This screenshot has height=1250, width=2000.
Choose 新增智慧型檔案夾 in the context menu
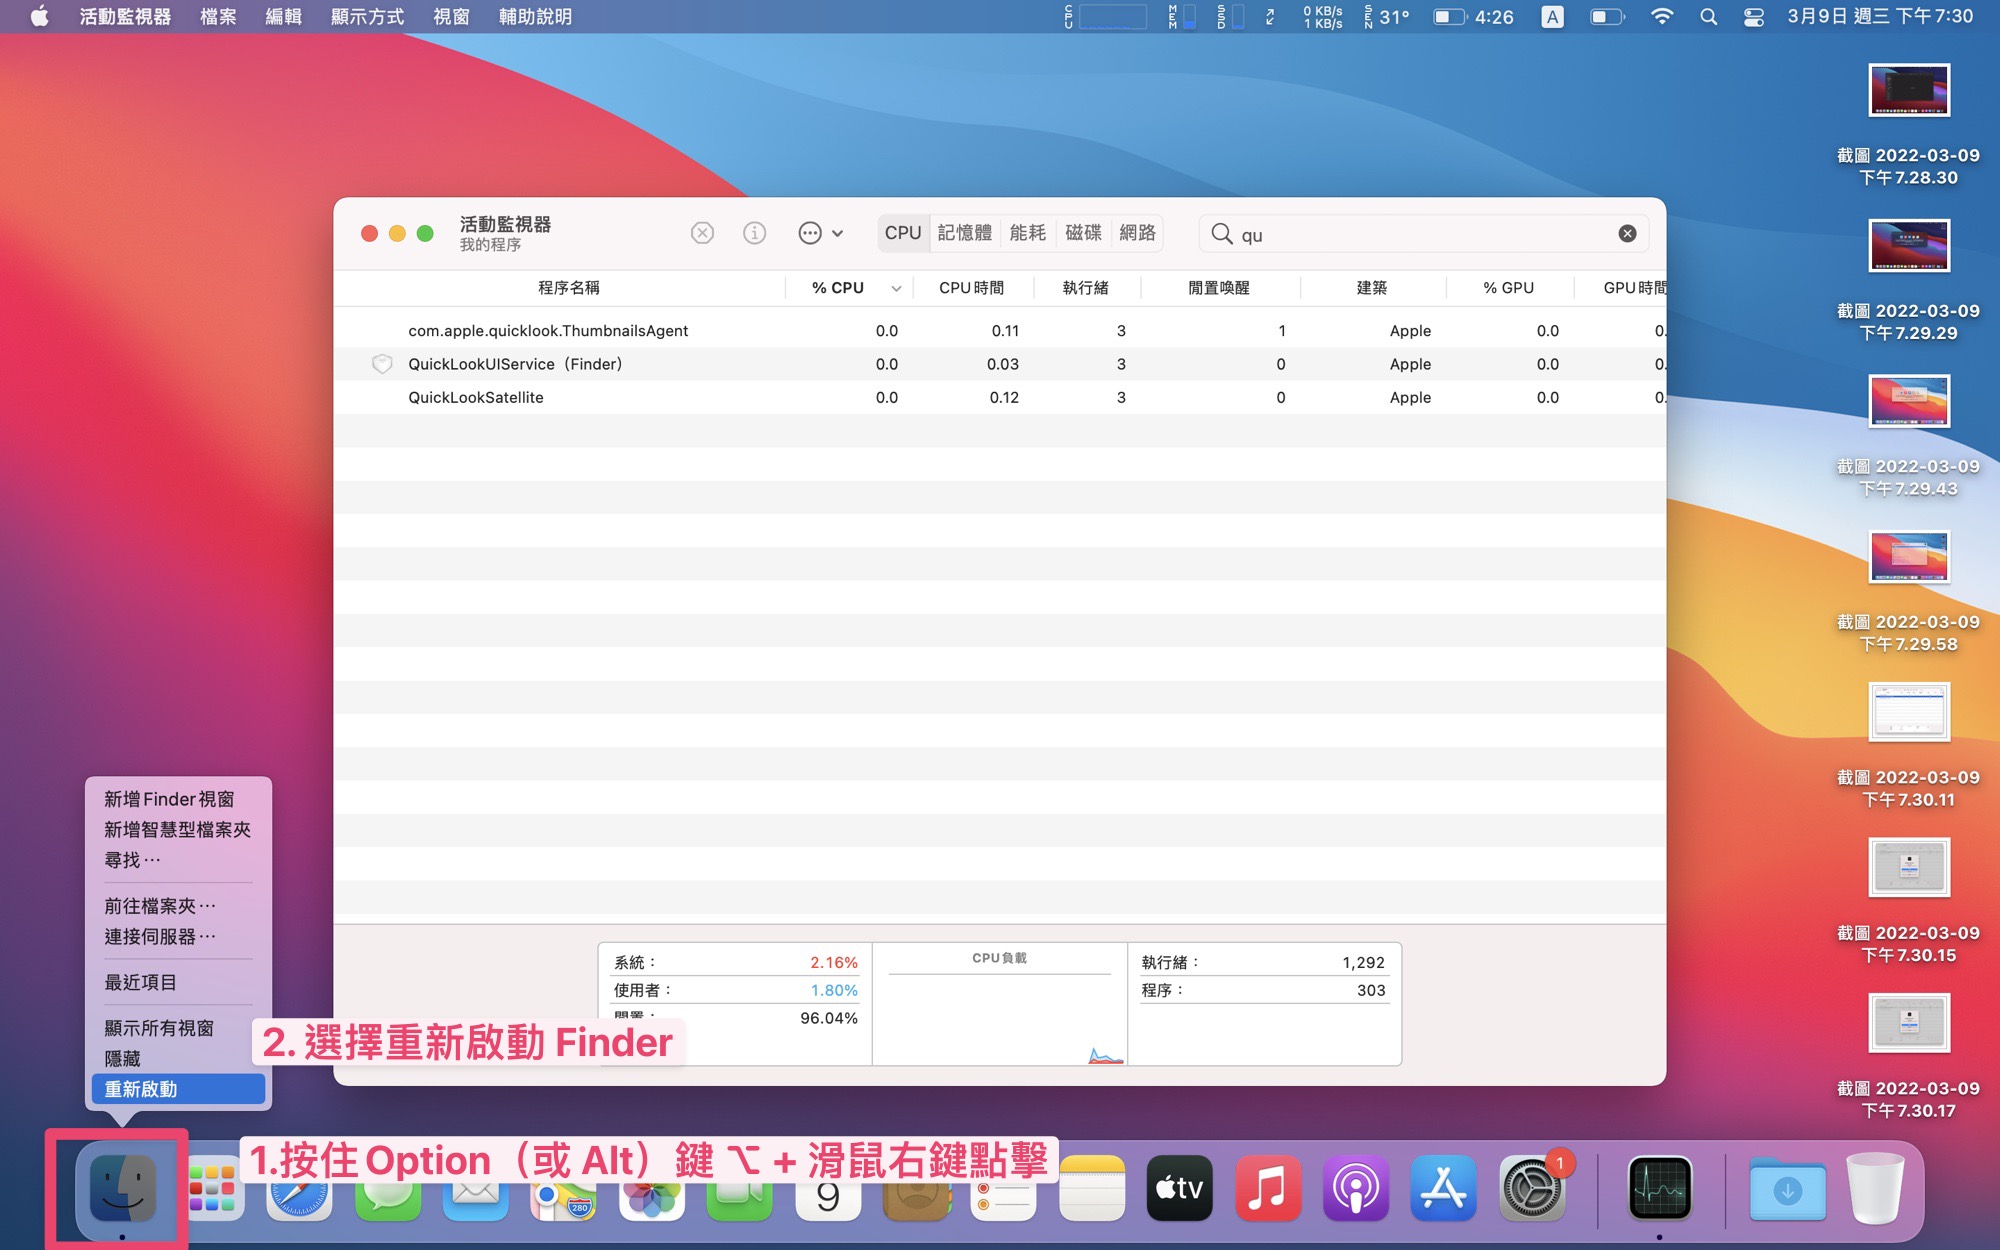click(178, 829)
